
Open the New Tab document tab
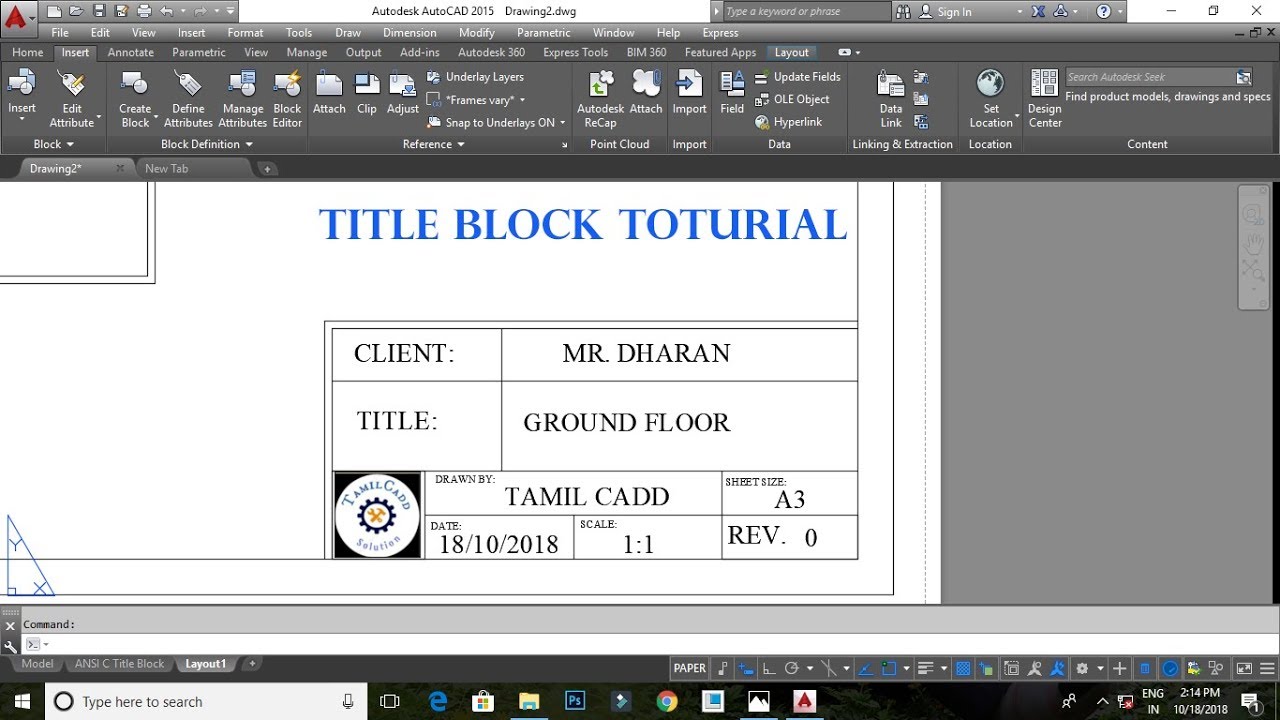coord(166,168)
